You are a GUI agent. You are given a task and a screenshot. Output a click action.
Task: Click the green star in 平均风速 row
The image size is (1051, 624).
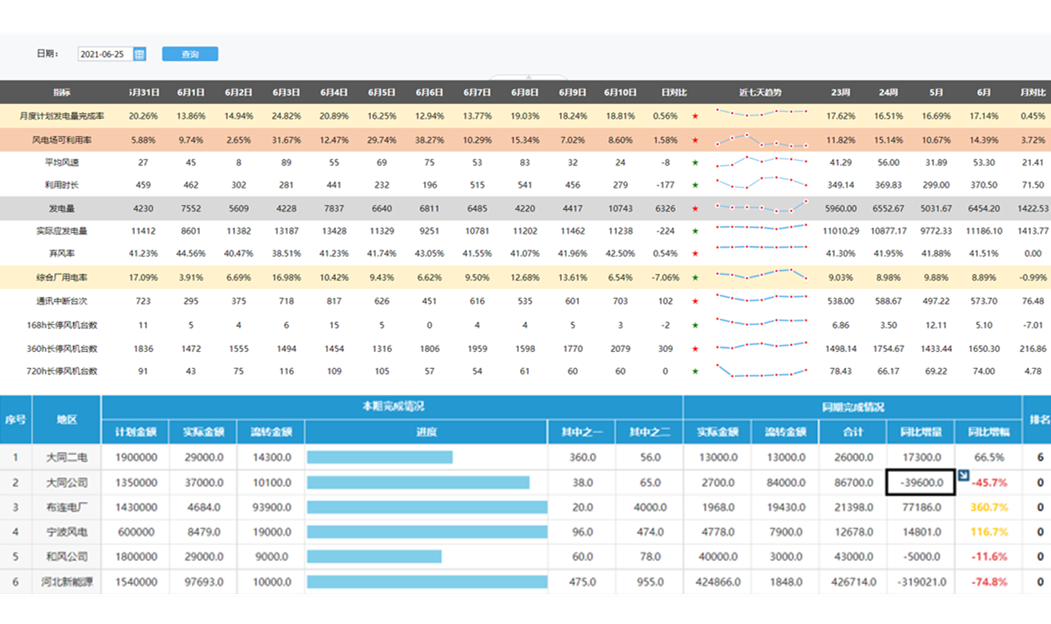coord(695,162)
